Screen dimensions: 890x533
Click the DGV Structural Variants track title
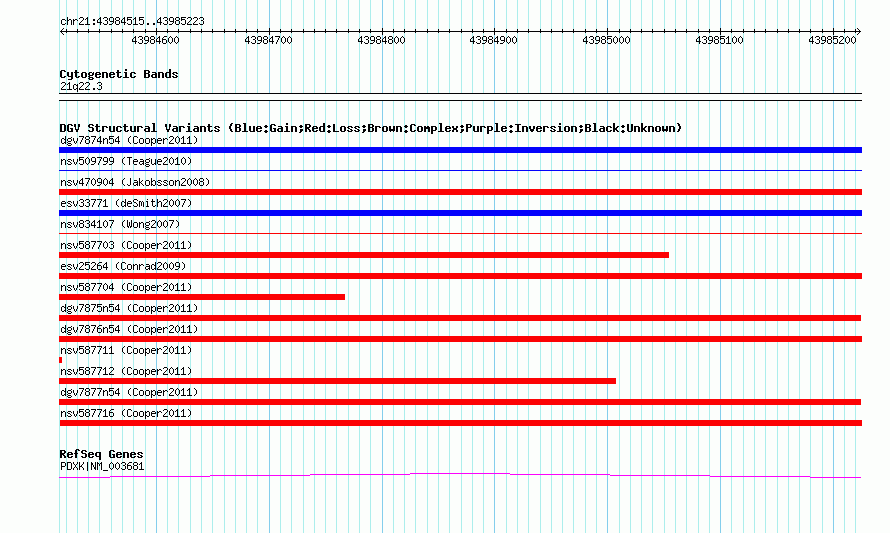point(371,128)
